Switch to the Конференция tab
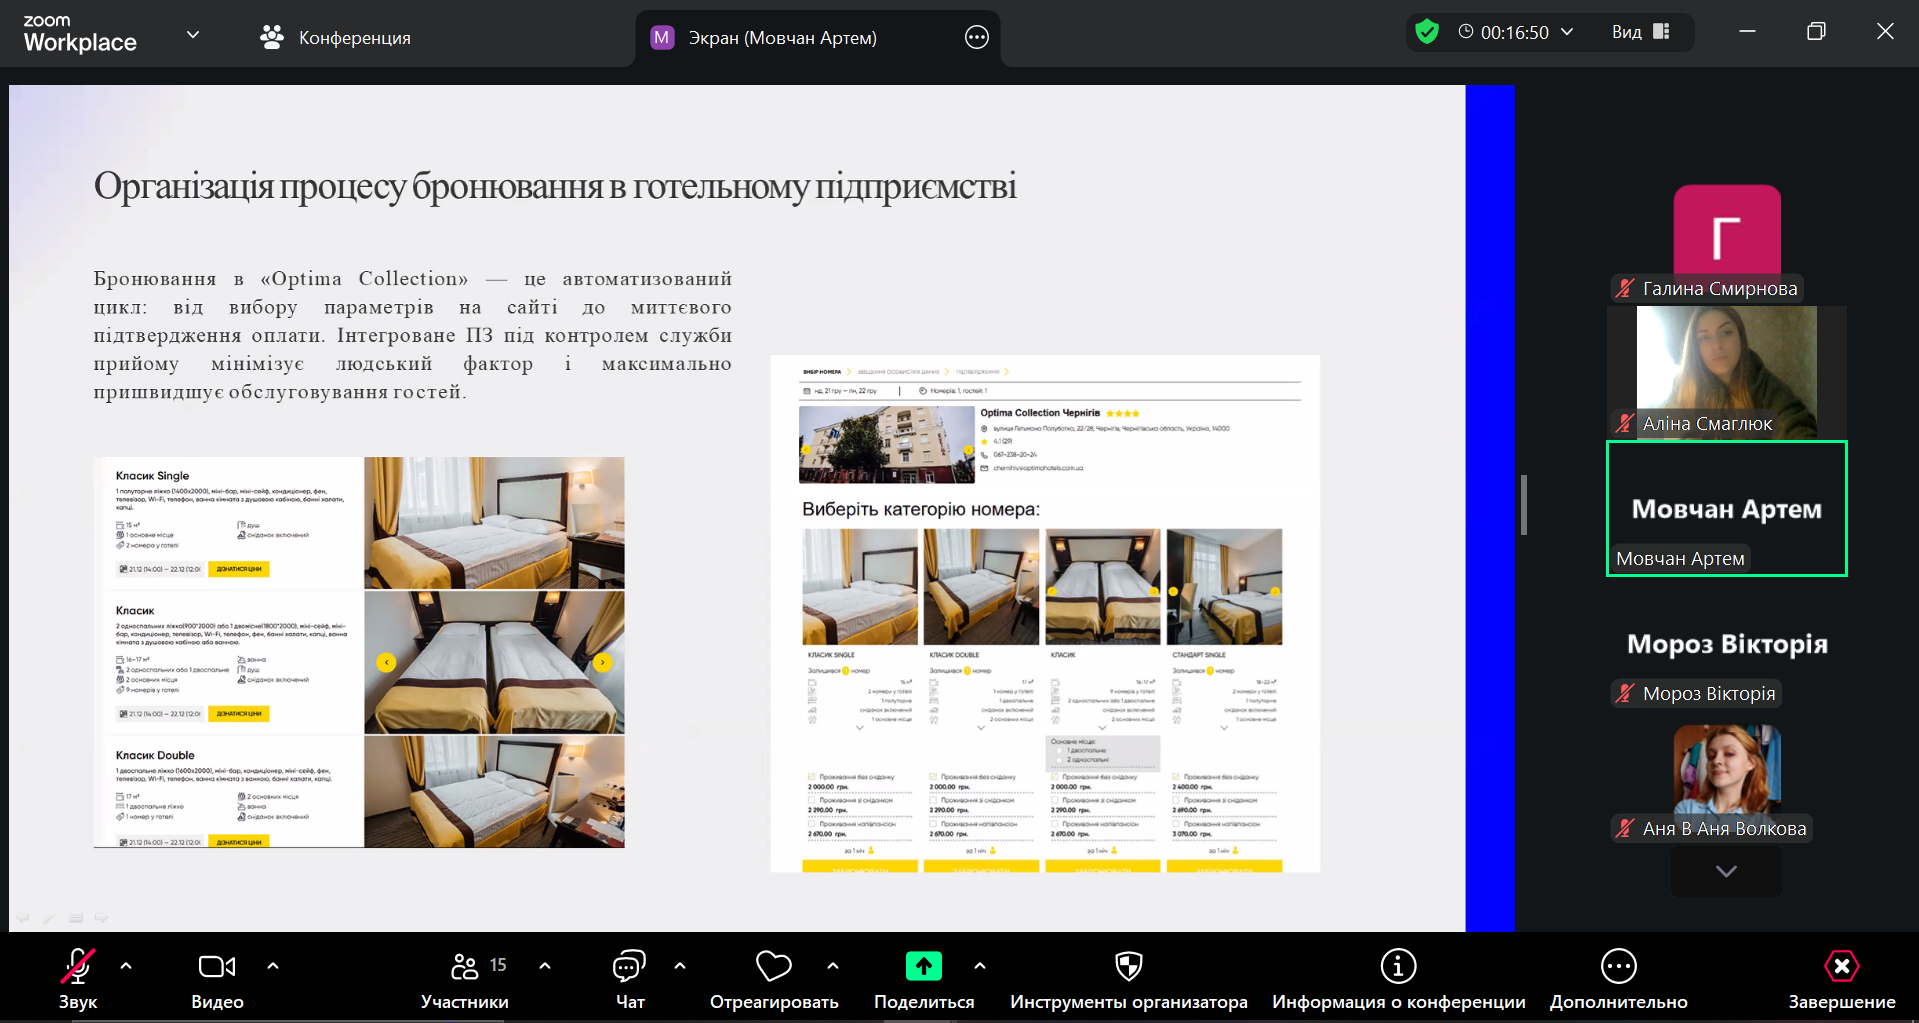Screen dimensions: 1919x1023 coord(335,38)
